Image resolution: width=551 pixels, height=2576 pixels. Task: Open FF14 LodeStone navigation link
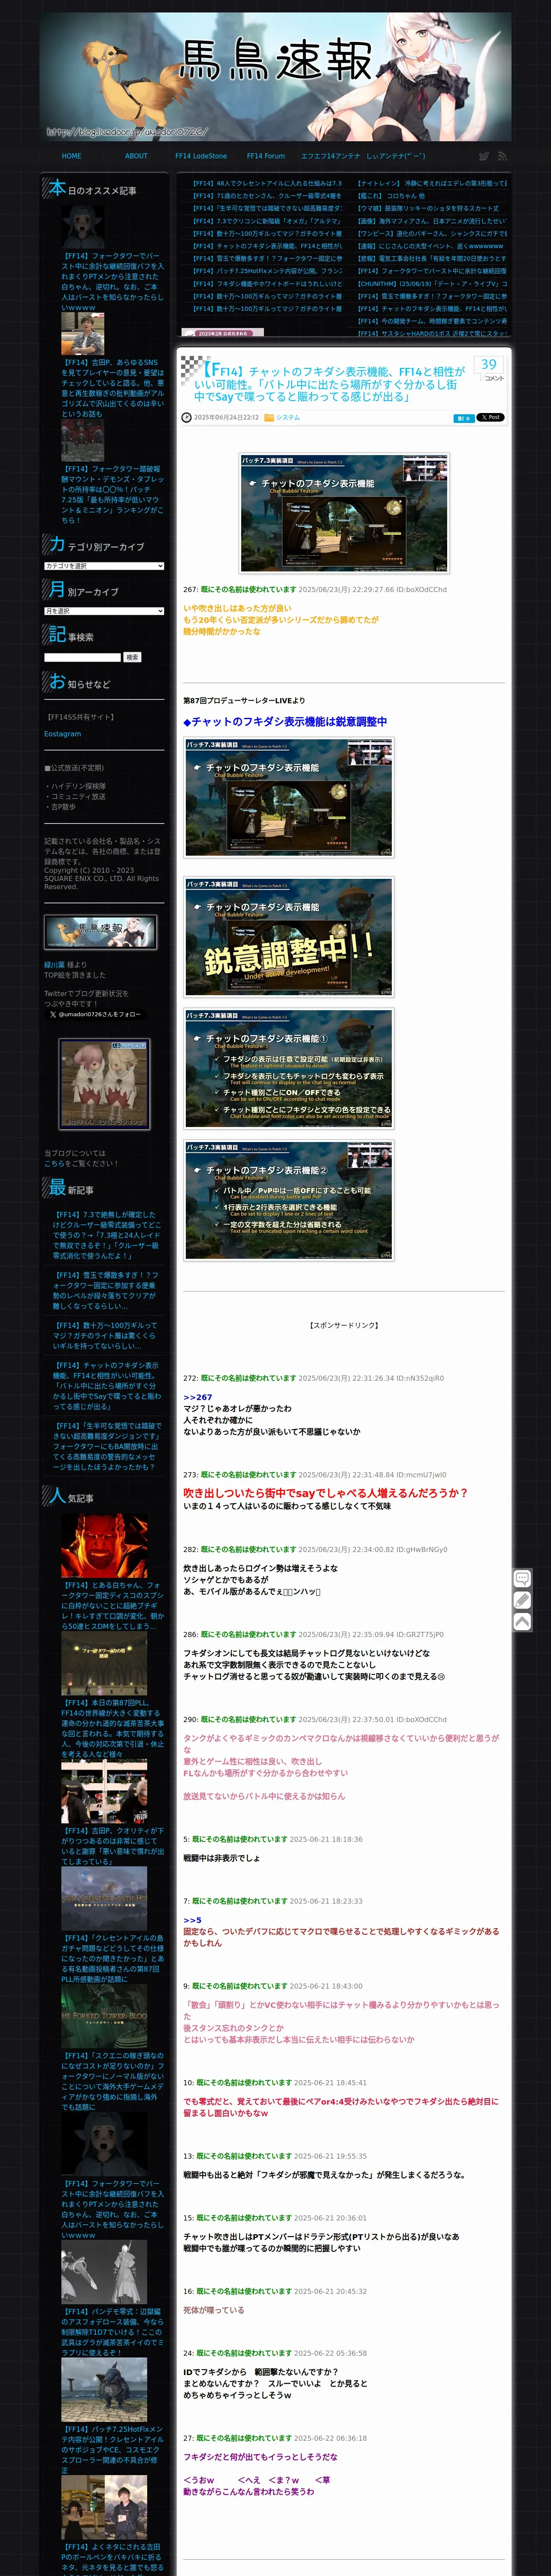coord(201,156)
